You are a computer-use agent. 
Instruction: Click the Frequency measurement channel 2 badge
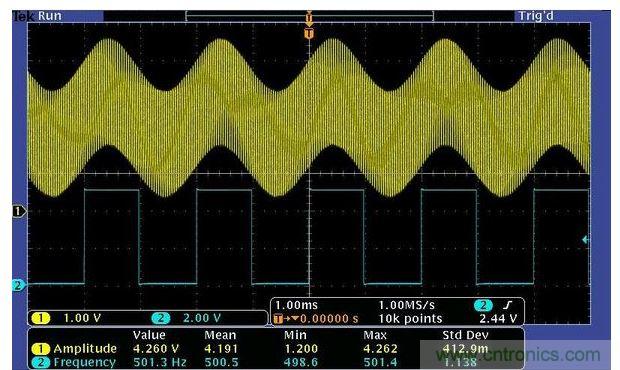tap(41, 362)
